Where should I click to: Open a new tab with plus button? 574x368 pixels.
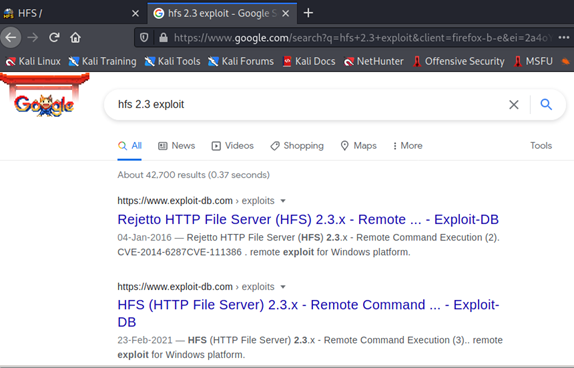pyautogui.click(x=308, y=13)
